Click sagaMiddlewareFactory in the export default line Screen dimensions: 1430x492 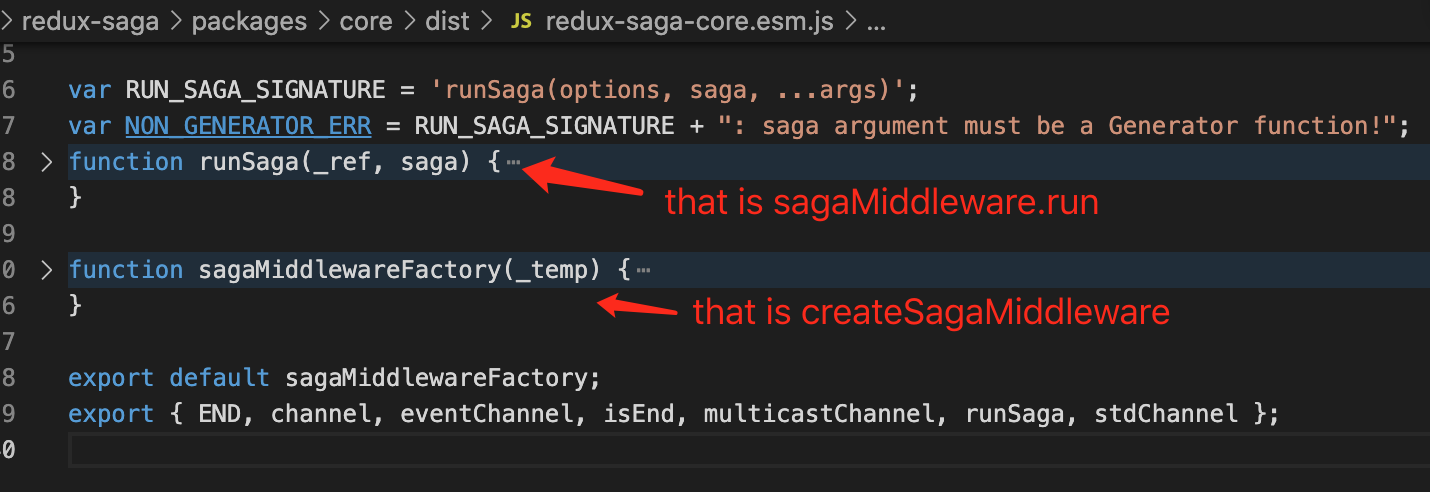[x=436, y=378]
